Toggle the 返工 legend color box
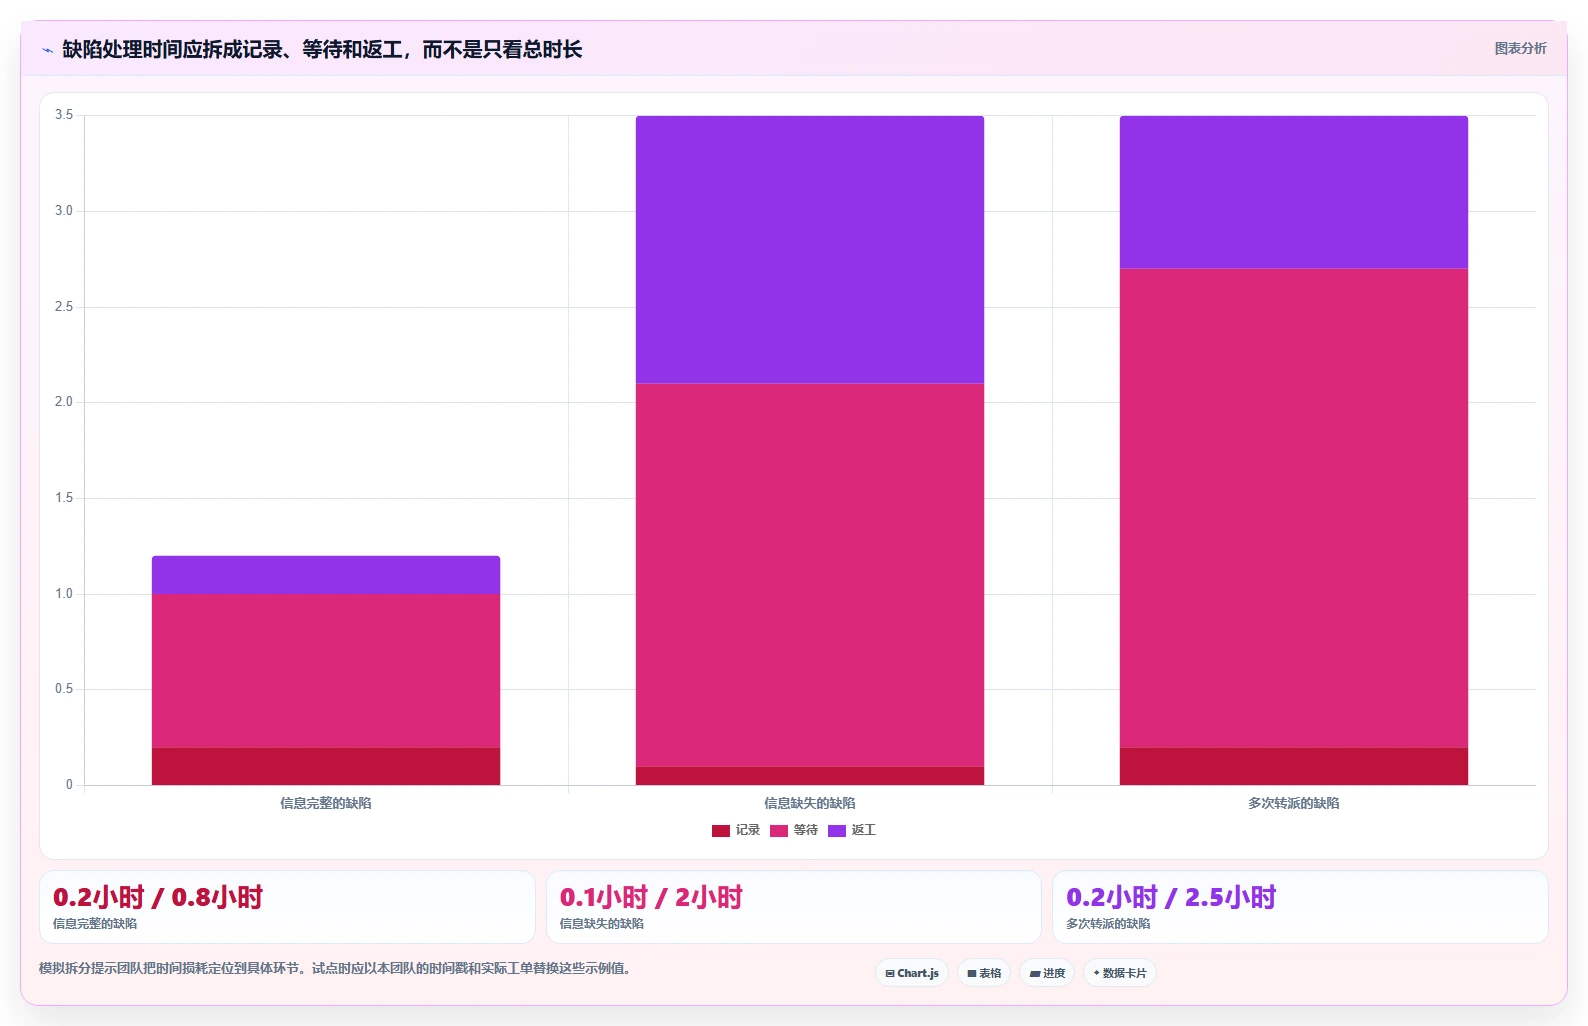This screenshot has height=1026, width=1588. point(837,831)
